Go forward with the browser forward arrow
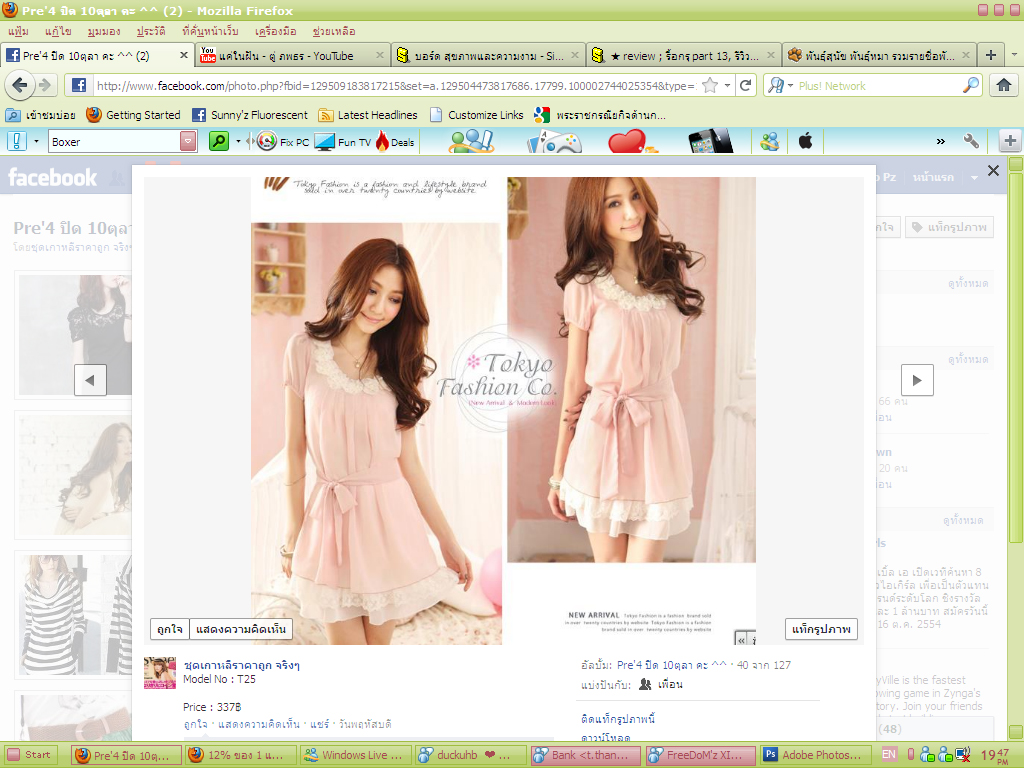Image resolution: width=1024 pixels, height=768 pixels. [x=44, y=85]
